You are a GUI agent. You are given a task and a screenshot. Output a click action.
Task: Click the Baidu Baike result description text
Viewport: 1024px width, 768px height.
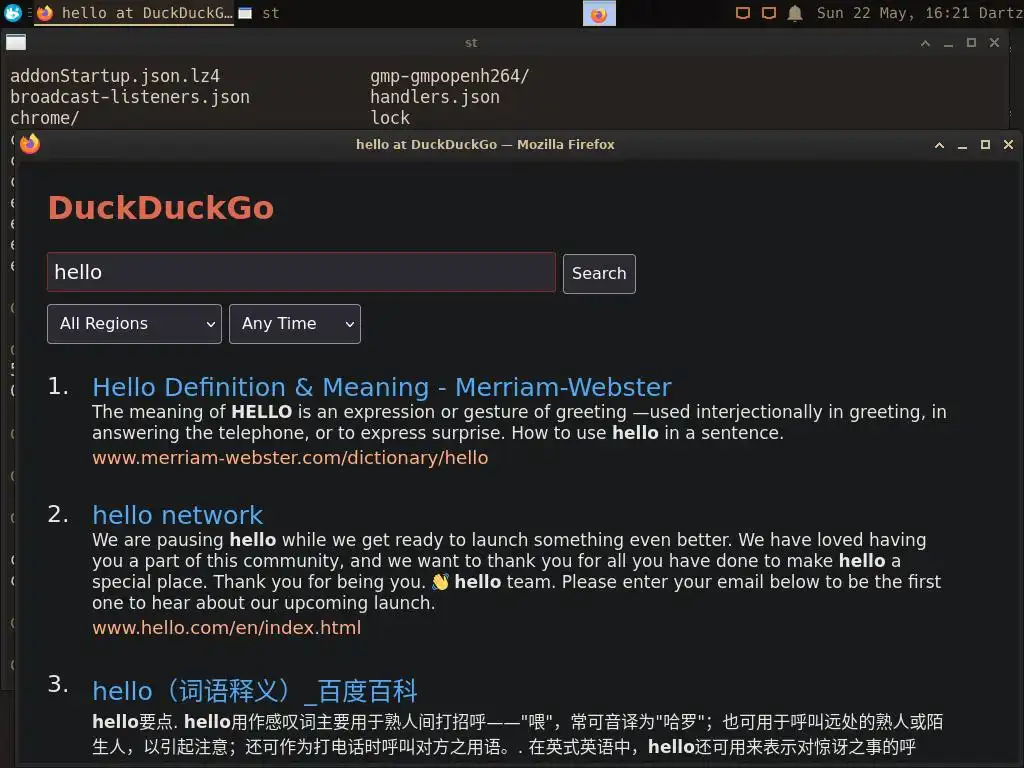[x=517, y=734]
